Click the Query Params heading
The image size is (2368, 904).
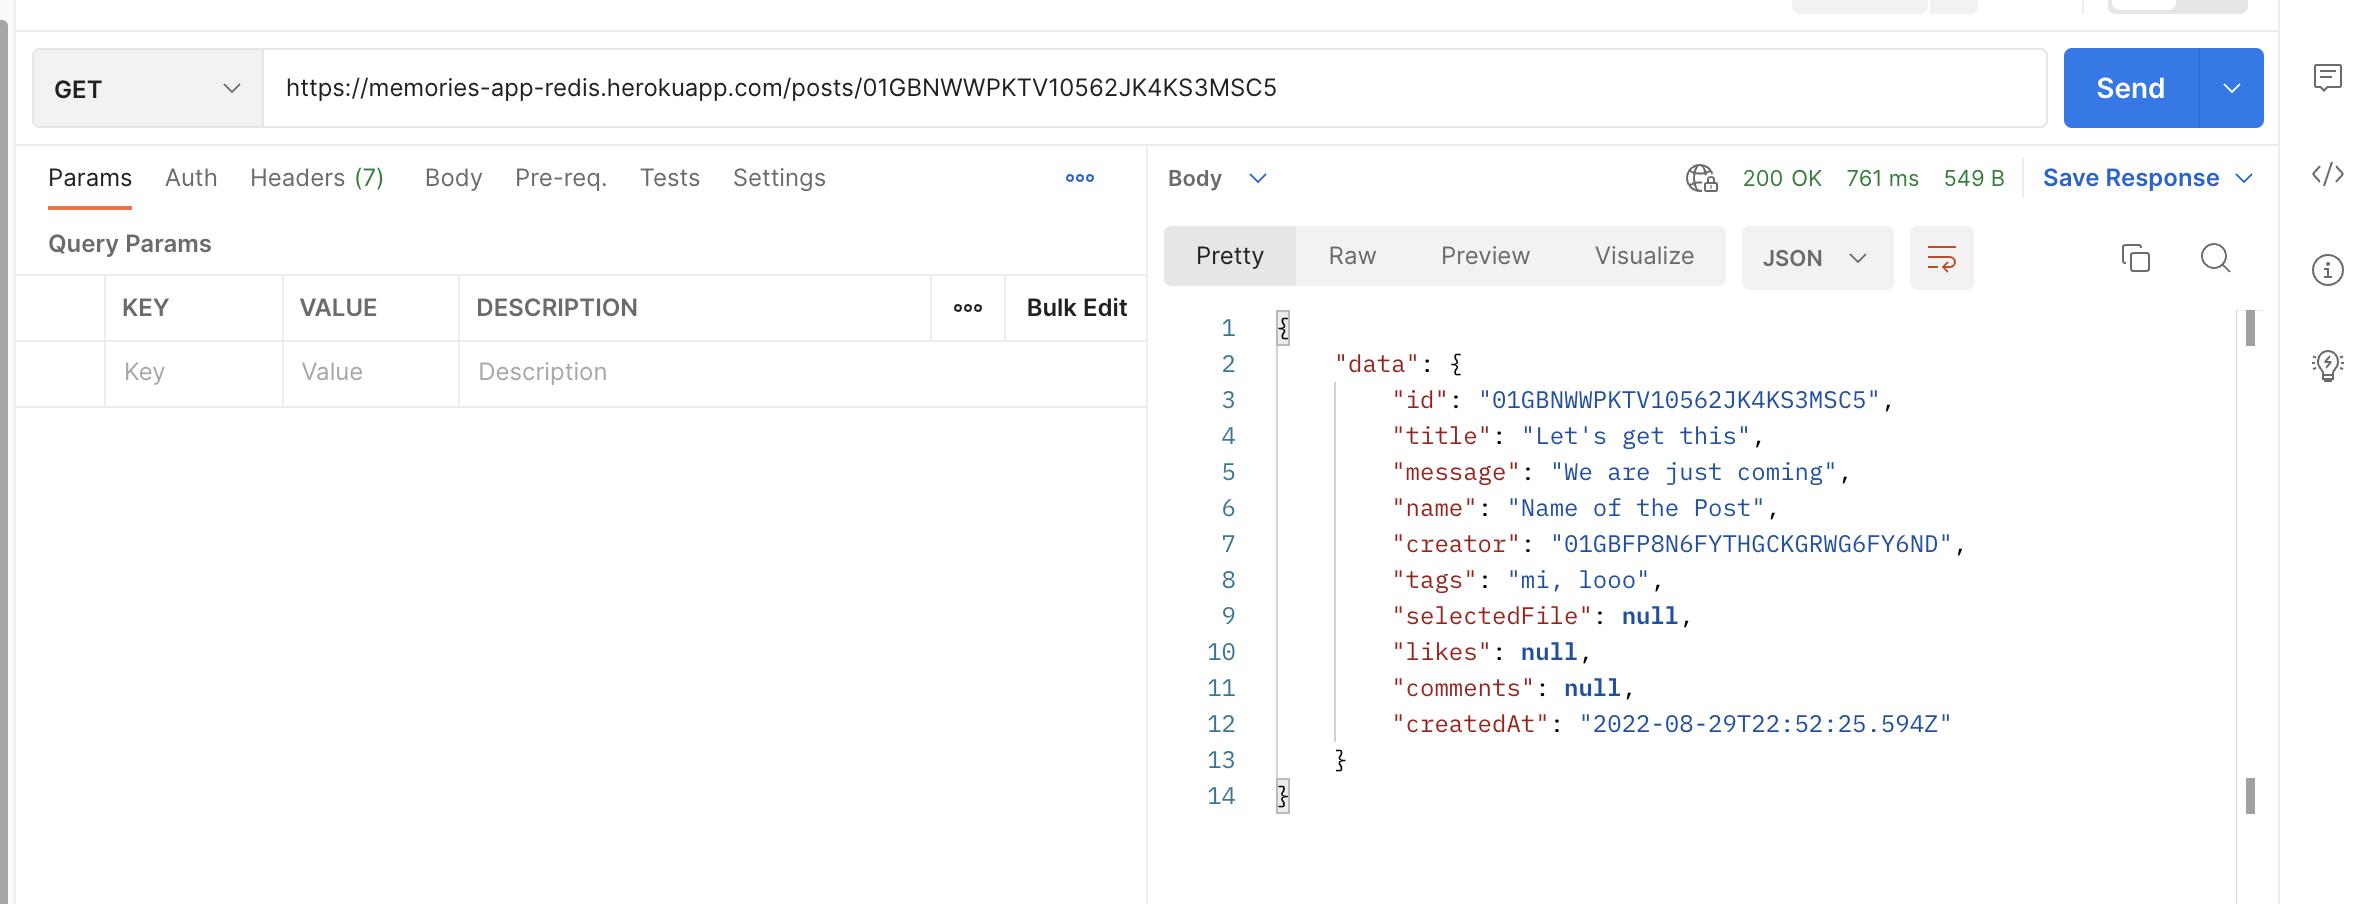click(130, 244)
